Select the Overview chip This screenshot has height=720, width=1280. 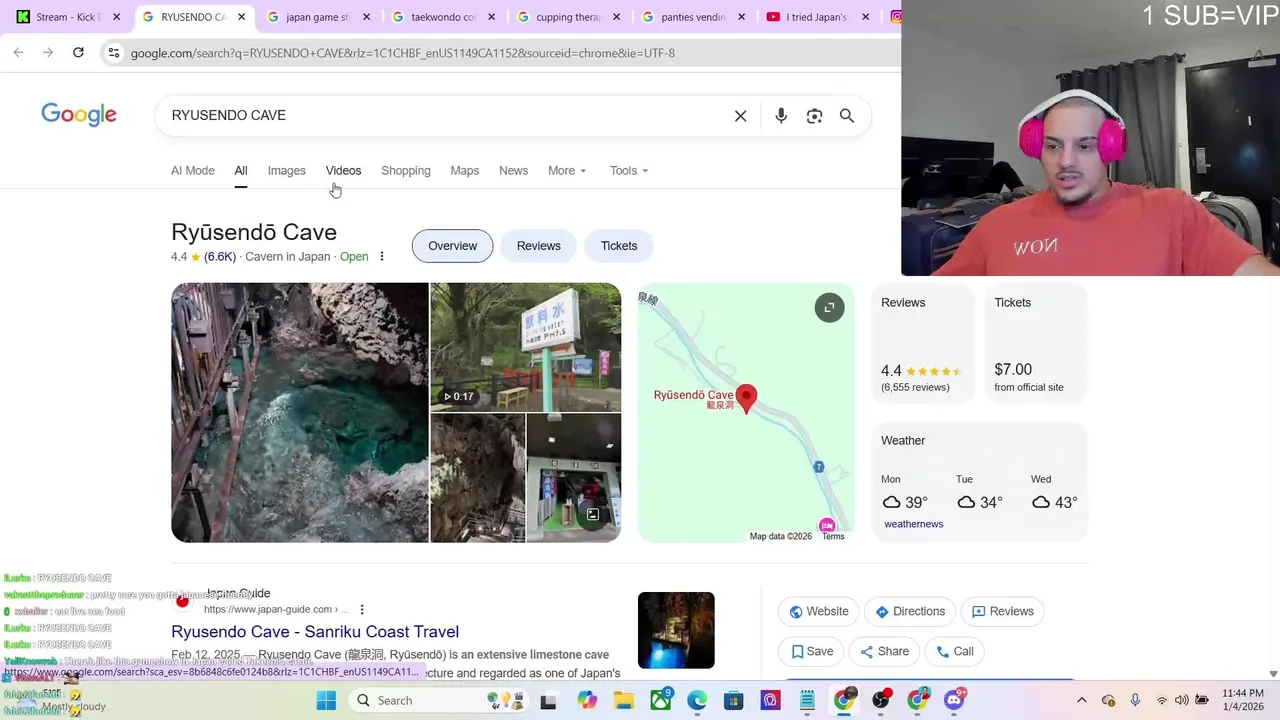452,246
